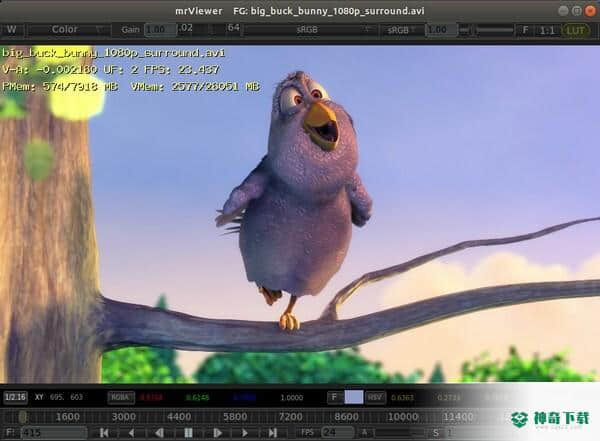This screenshot has width=600, height=441.
Task: Click the sampled pixel color swatch
Action: pyautogui.click(x=354, y=397)
